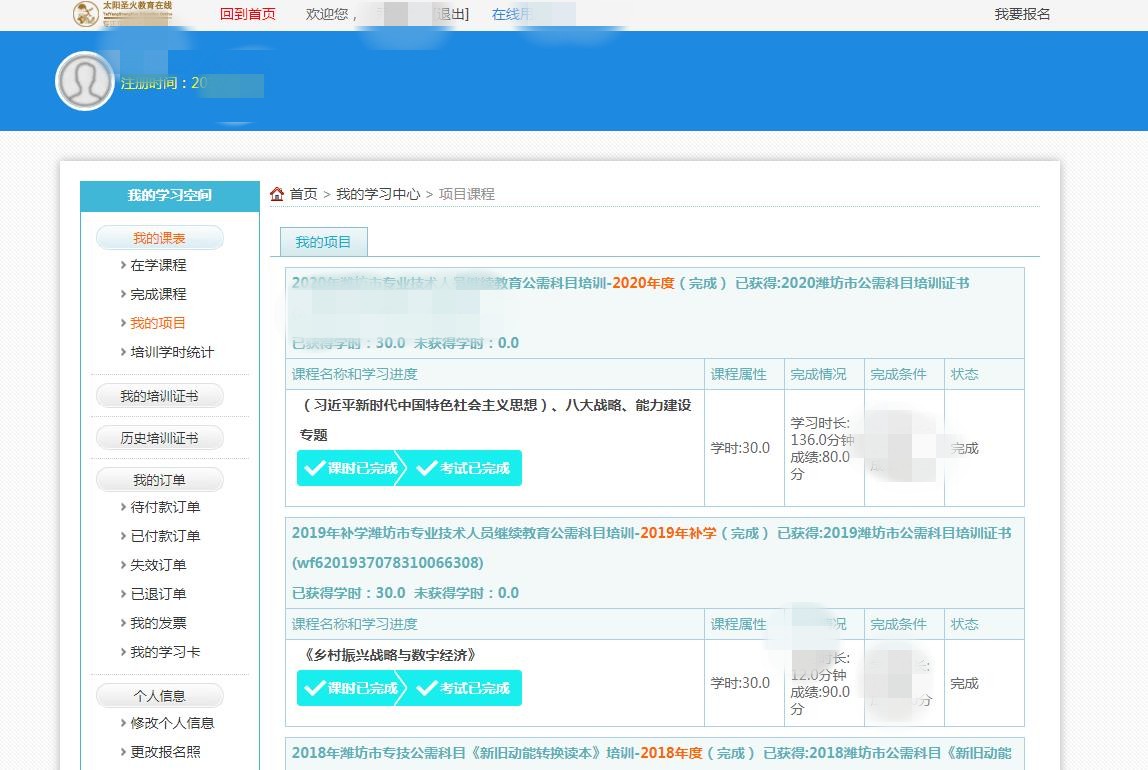Click 课时已完成 for the 2020 course

(x=351, y=468)
